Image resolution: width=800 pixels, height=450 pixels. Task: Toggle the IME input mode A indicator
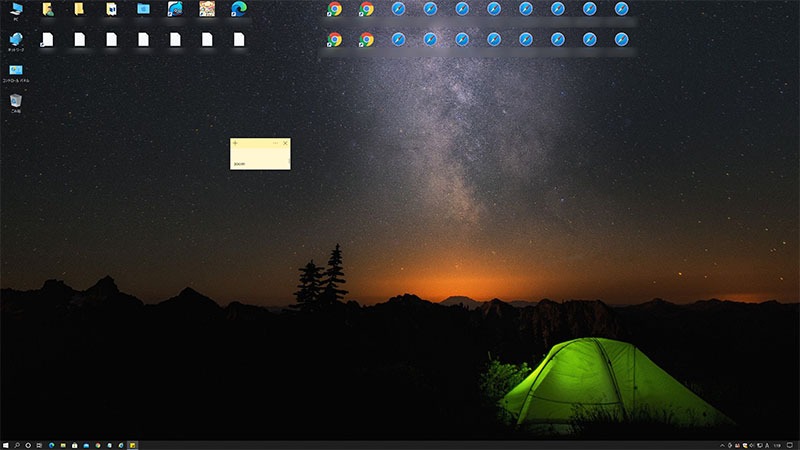[767, 445]
